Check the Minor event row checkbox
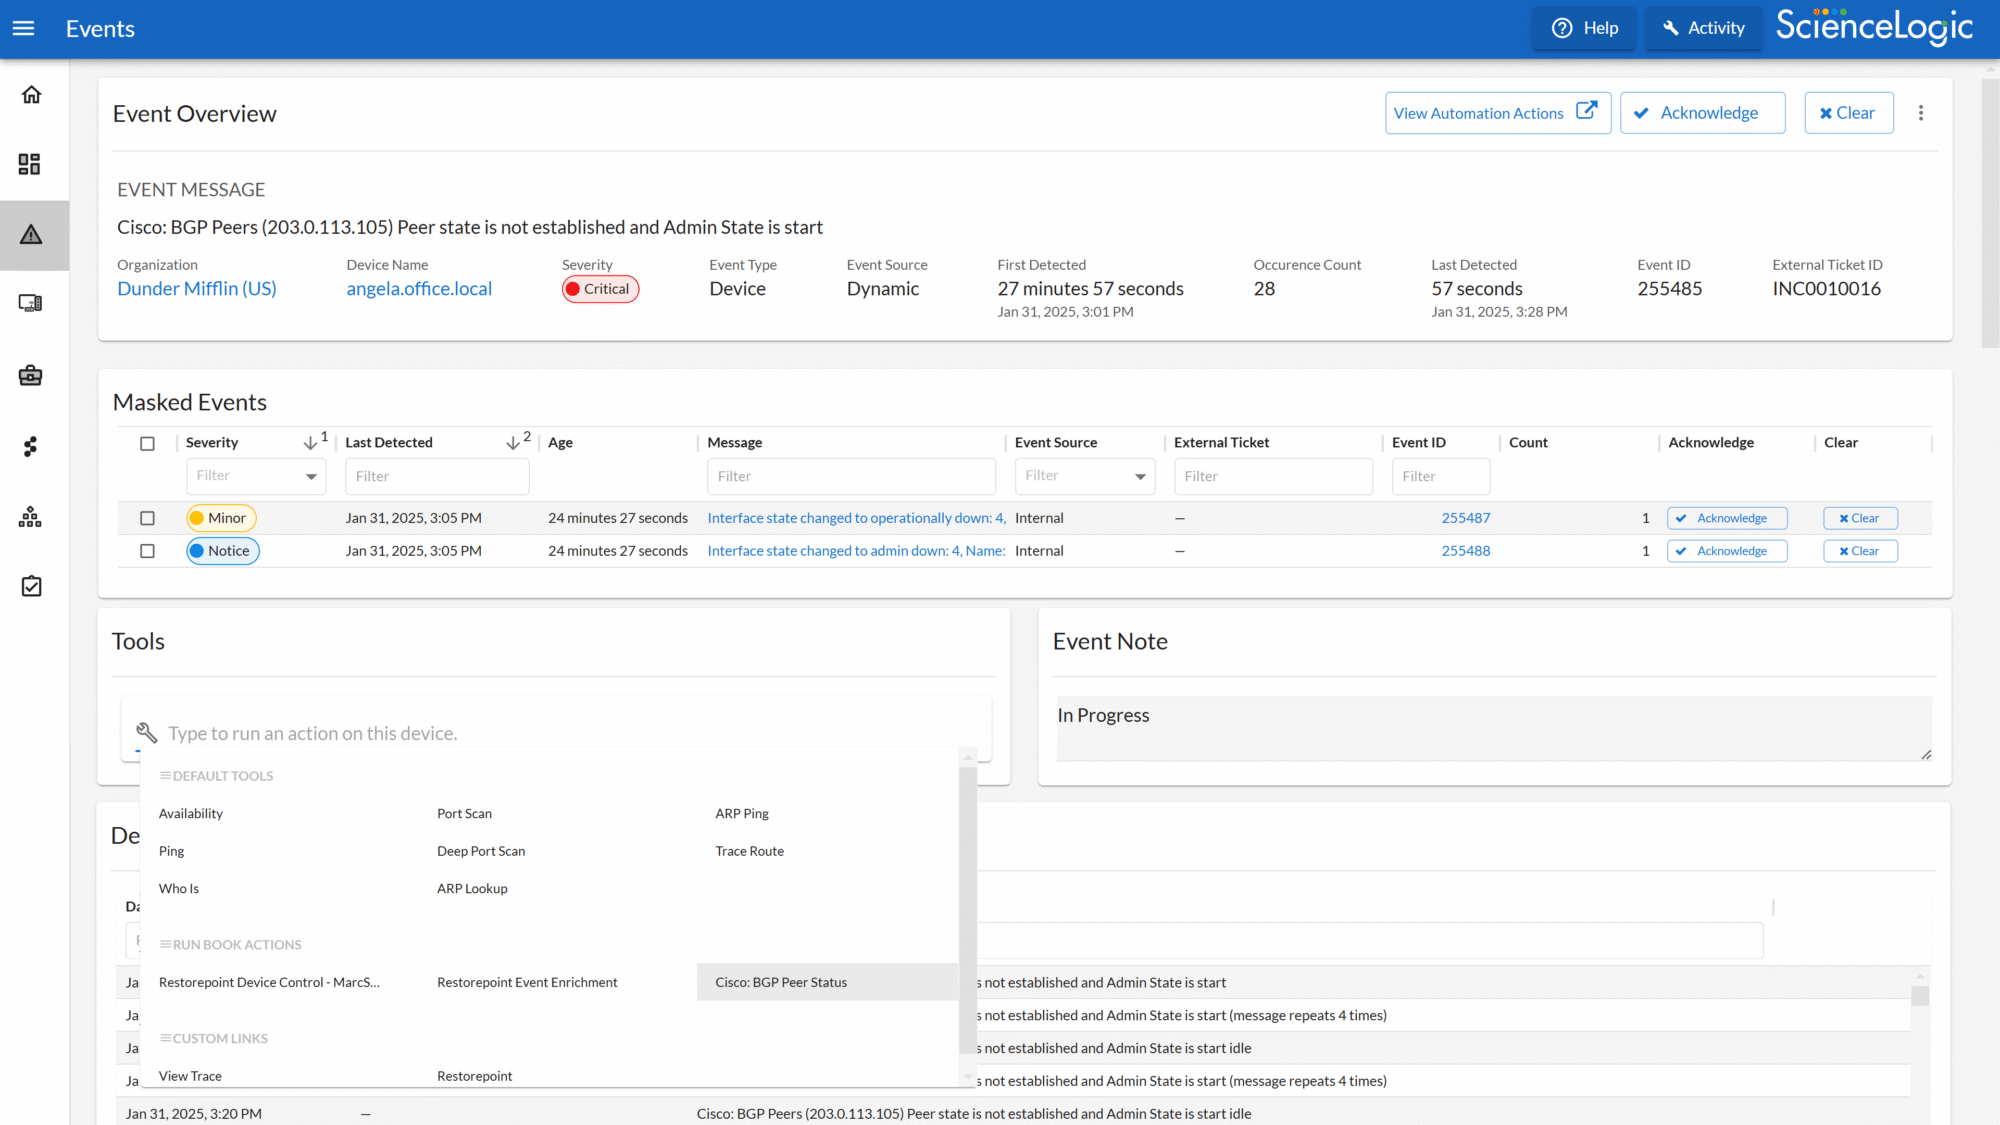 pyautogui.click(x=147, y=518)
